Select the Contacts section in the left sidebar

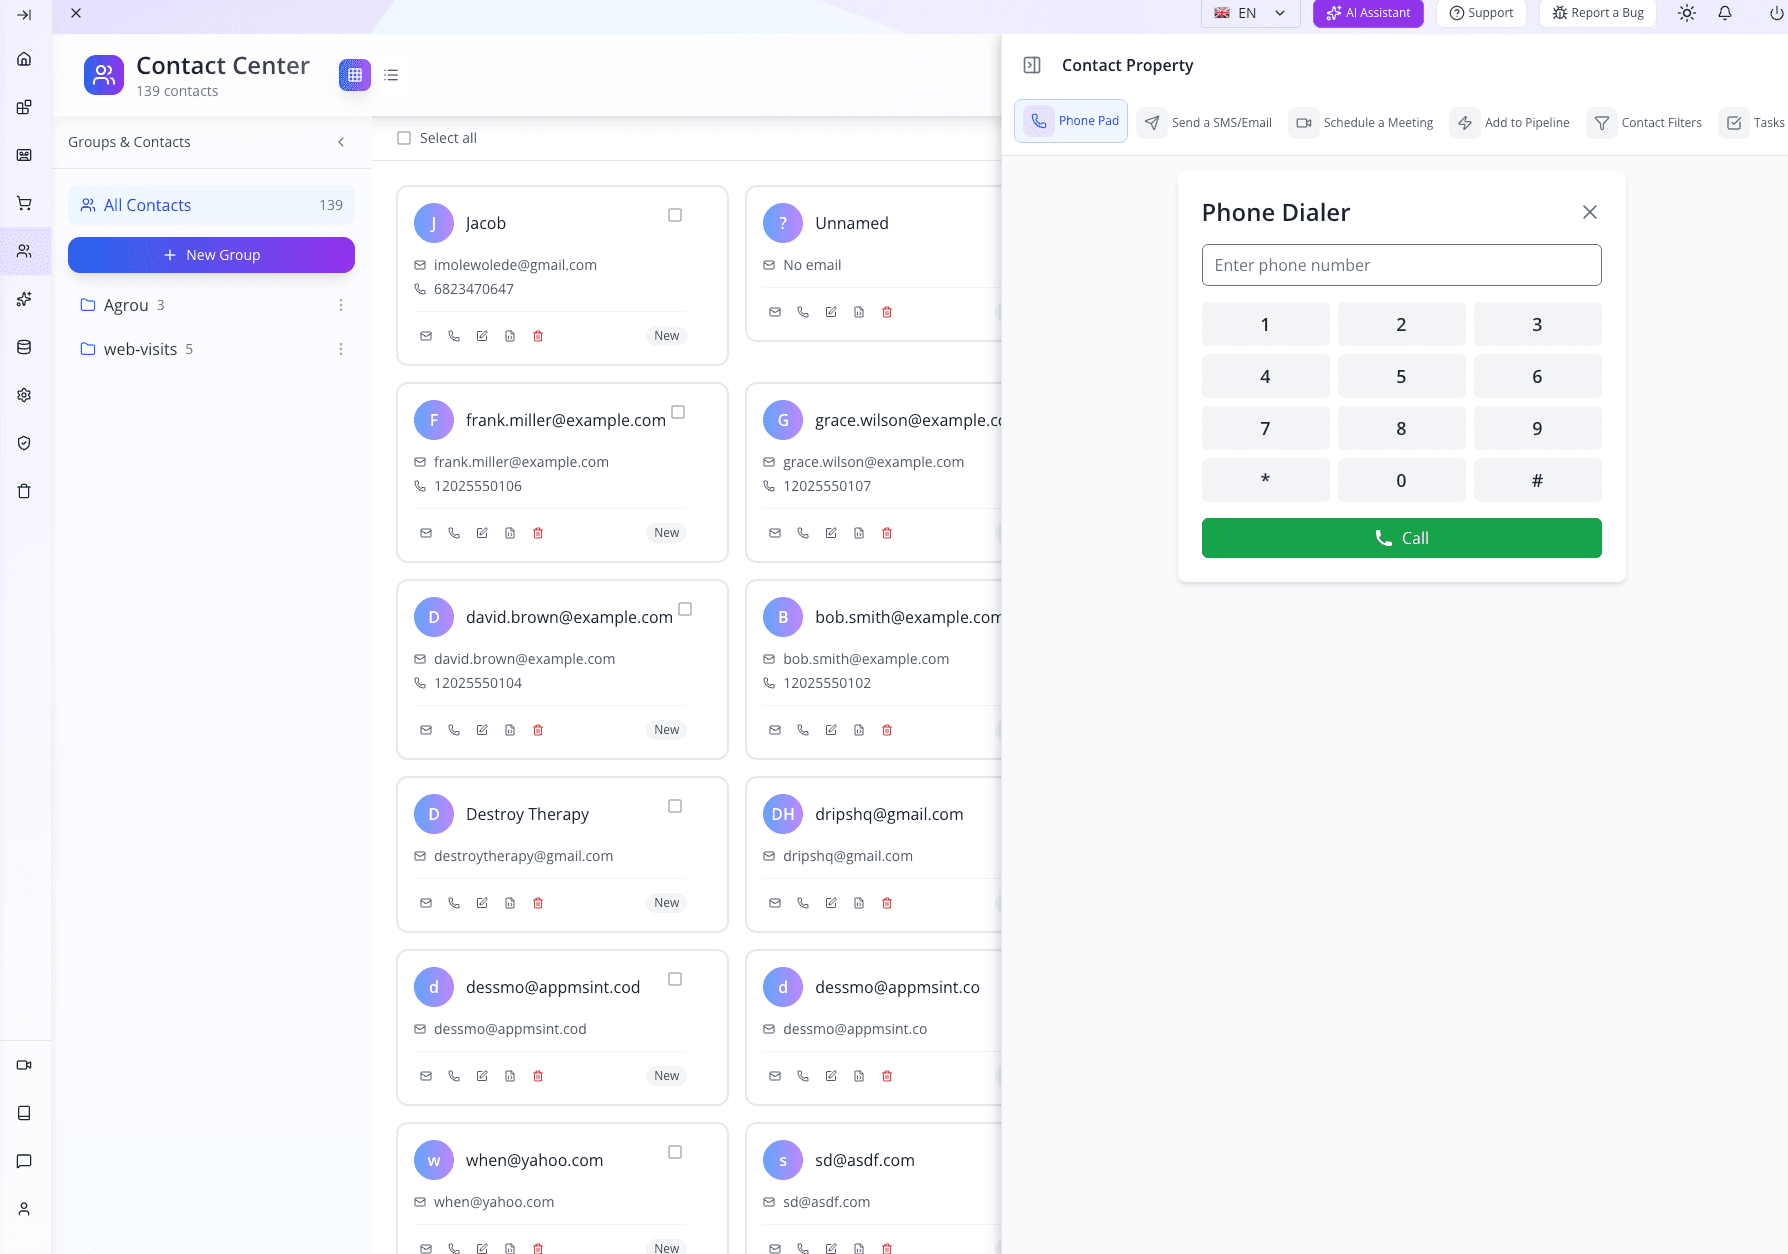[25, 251]
